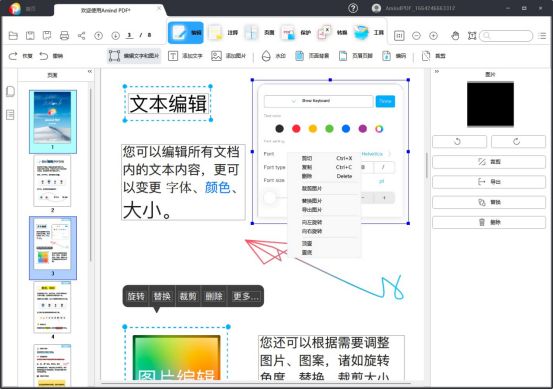553x390 pixels.
Task: Go to the 首页 home tab
Action: pos(30,9)
